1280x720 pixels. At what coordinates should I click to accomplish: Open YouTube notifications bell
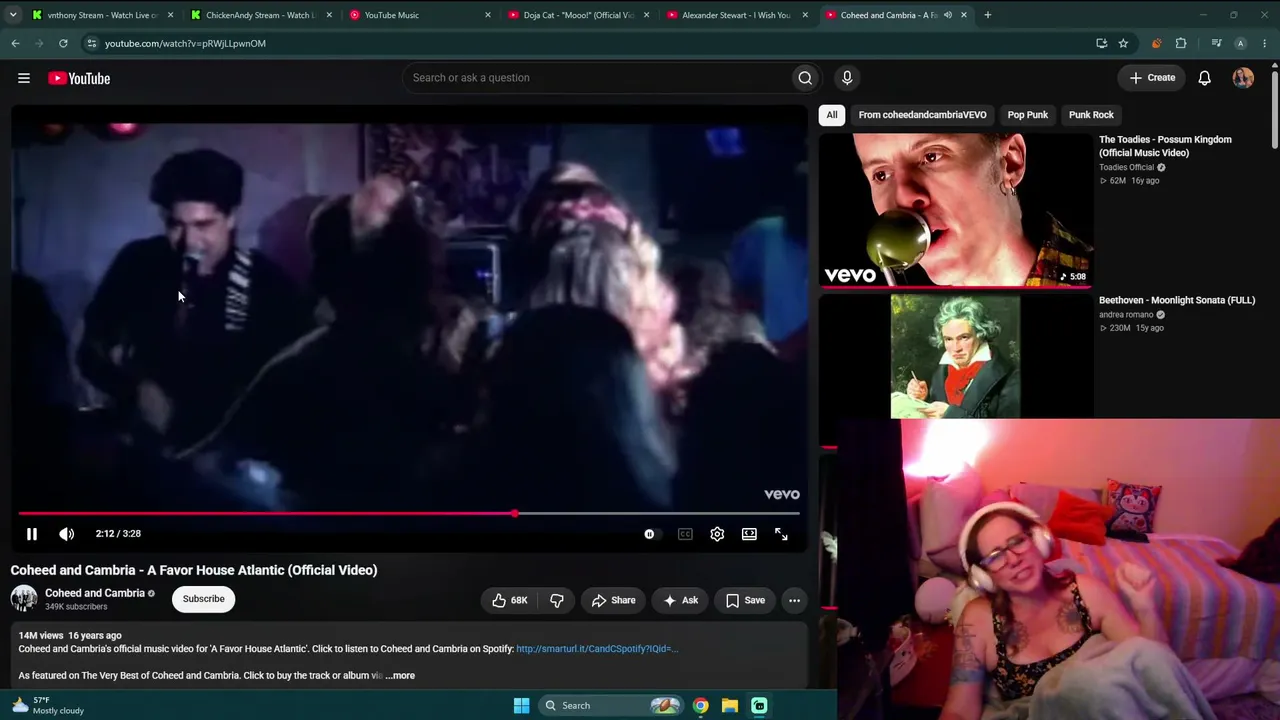tap(1204, 78)
